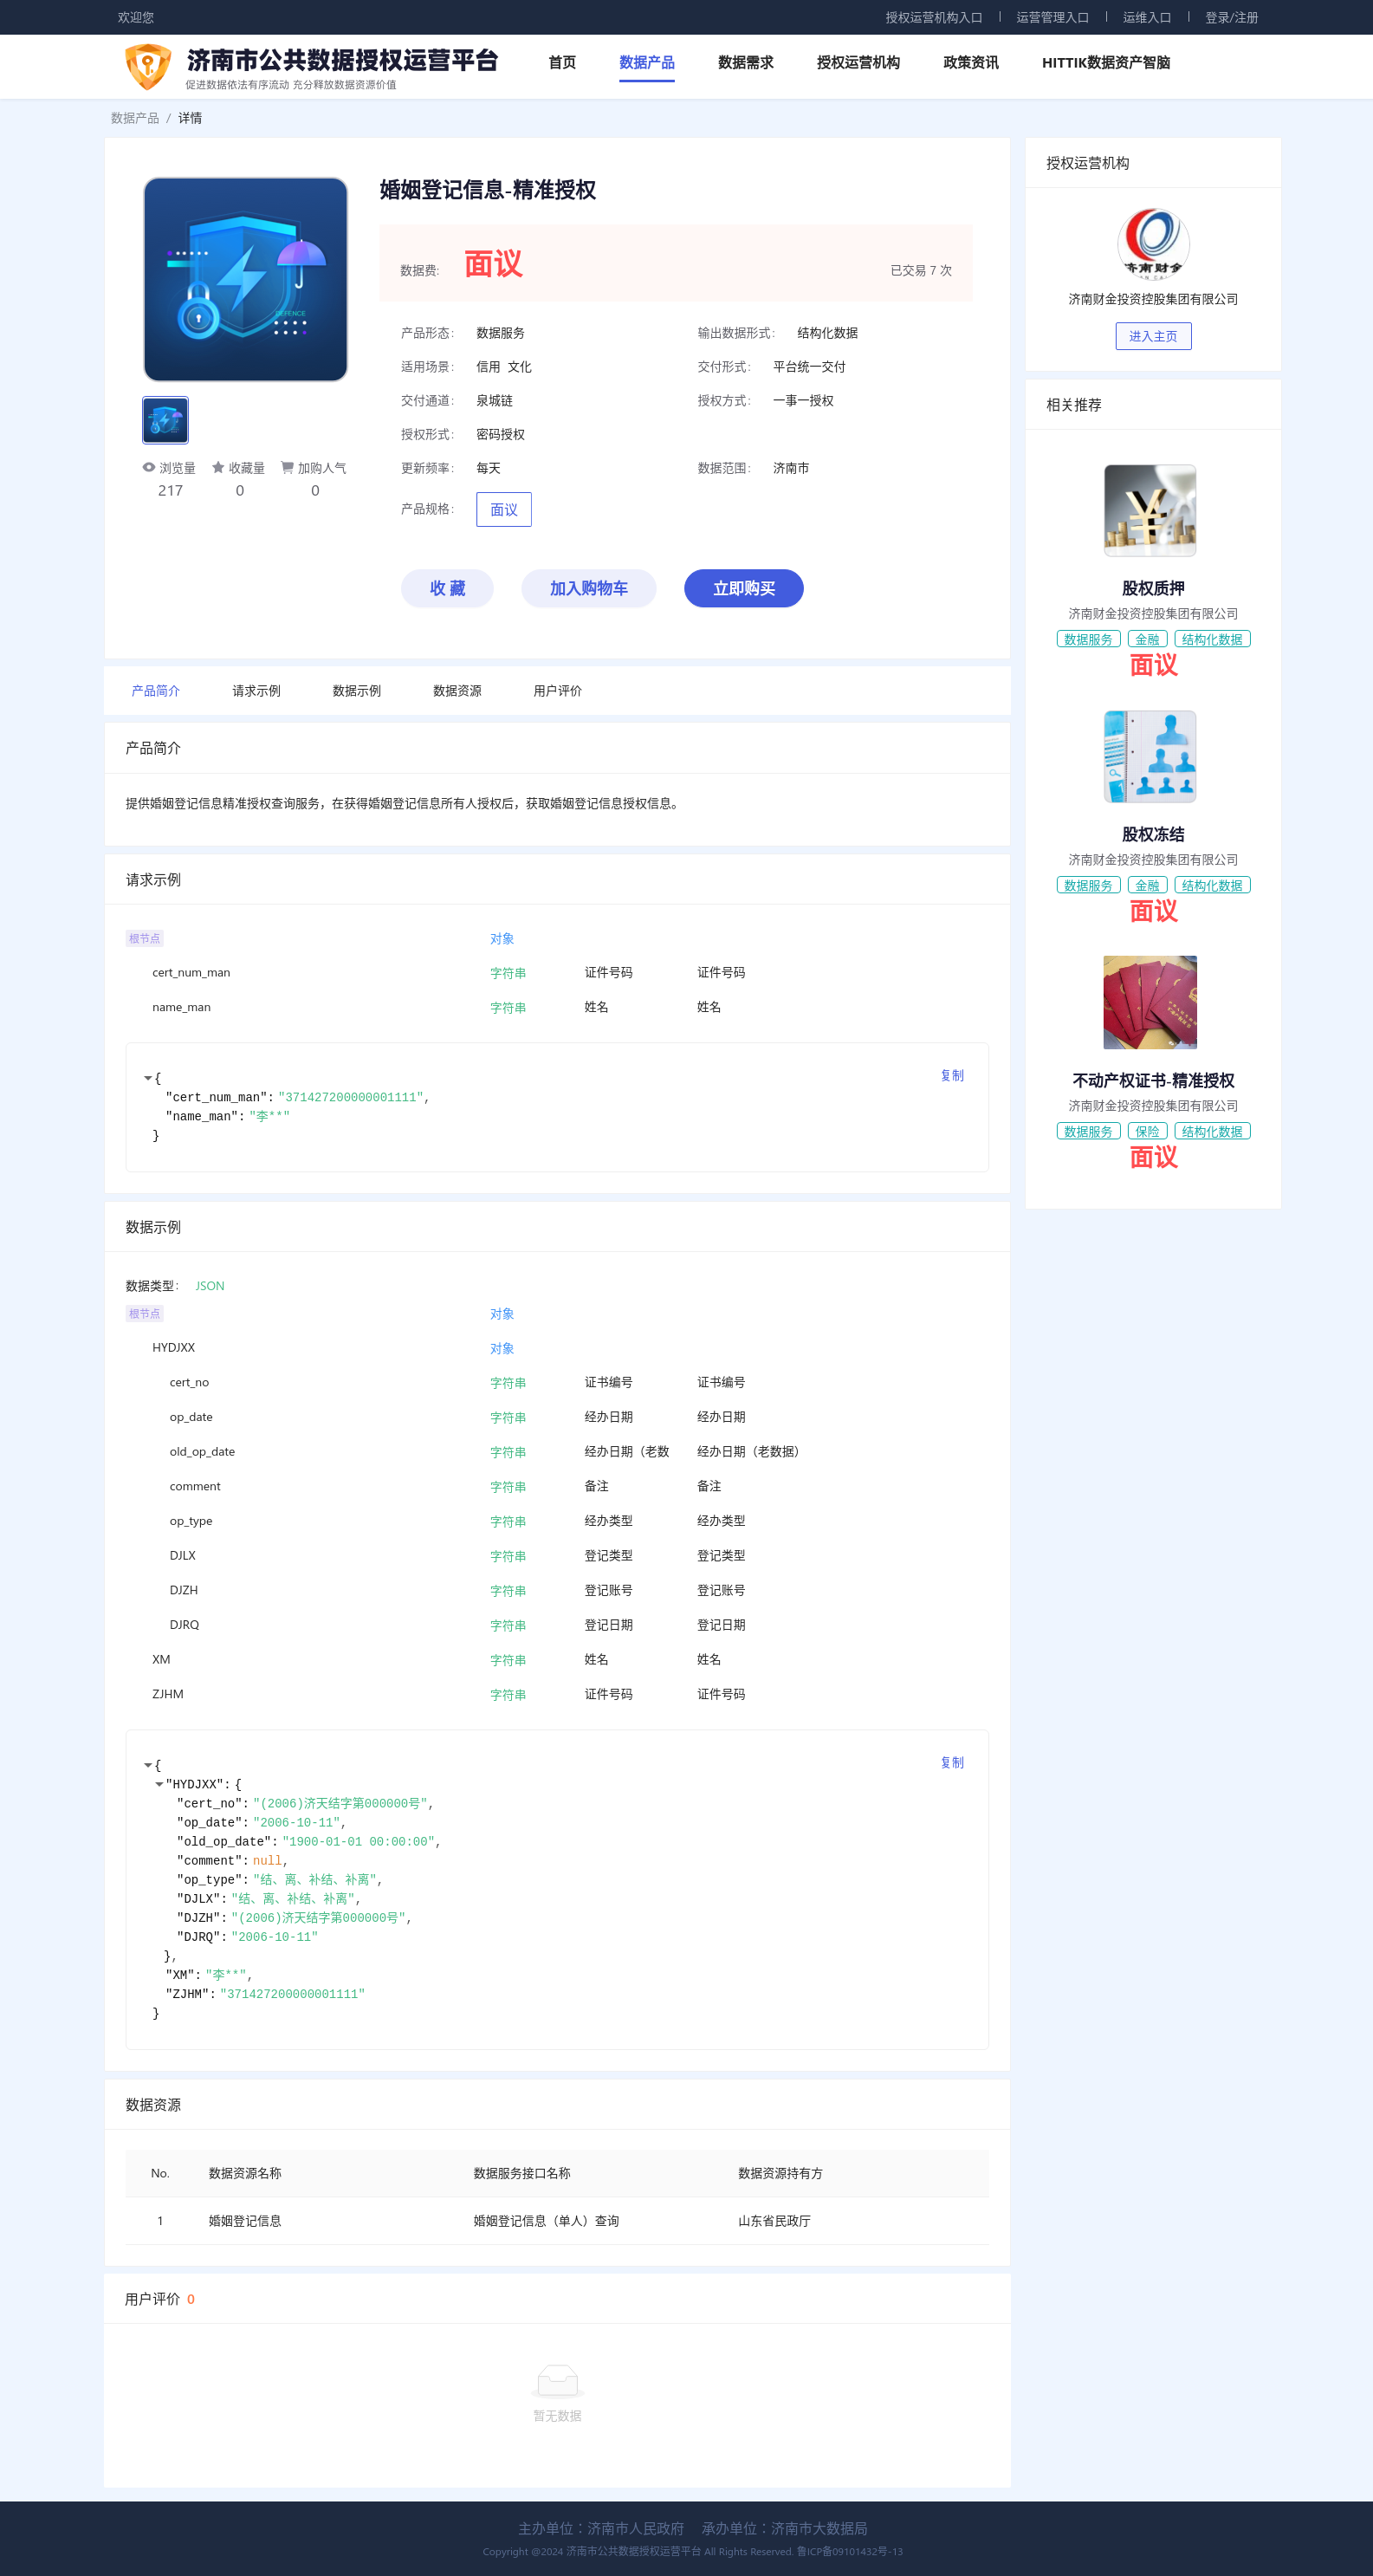1373x2576 pixels.
Task: Open the main product shield image
Action: coord(245,279)
